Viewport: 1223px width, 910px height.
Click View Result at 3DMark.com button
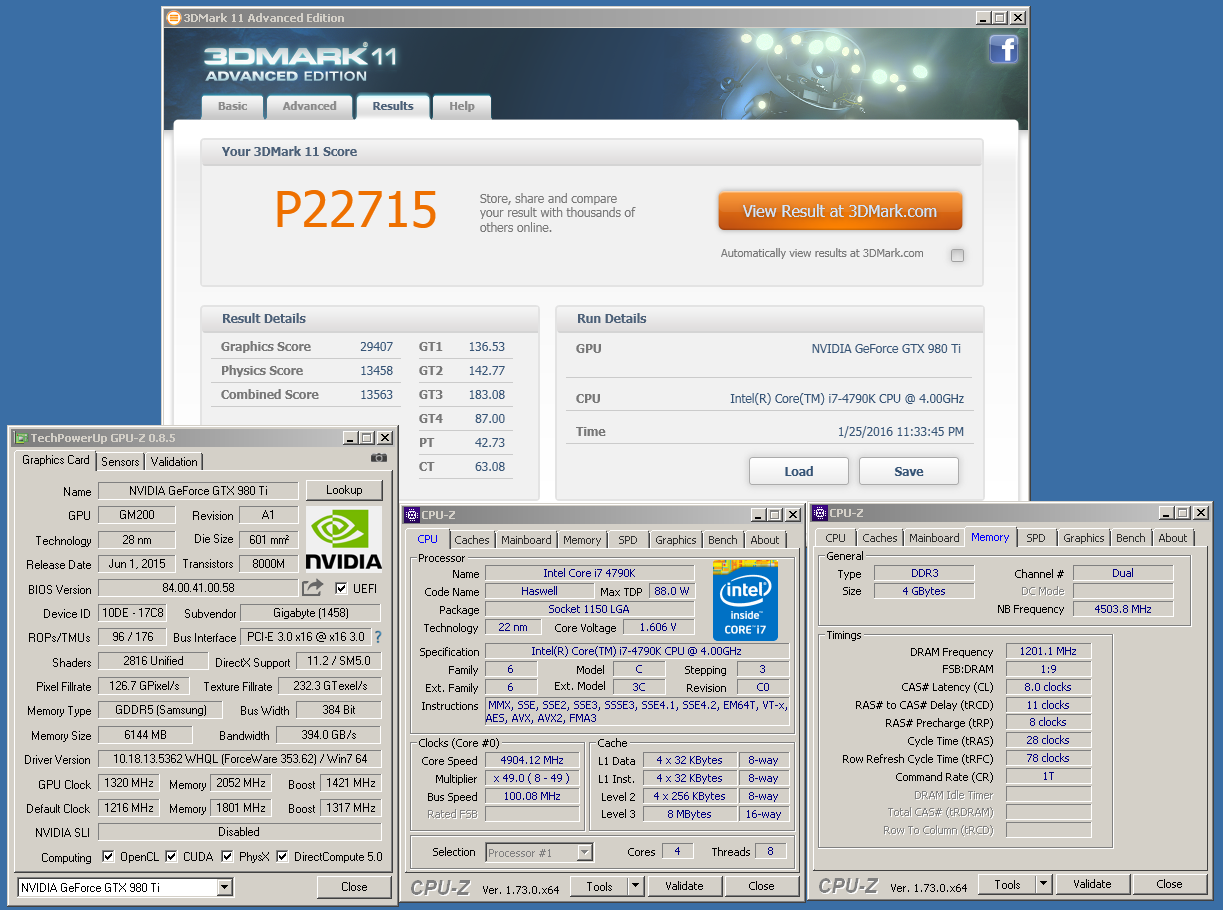click(x=840, y=211)
